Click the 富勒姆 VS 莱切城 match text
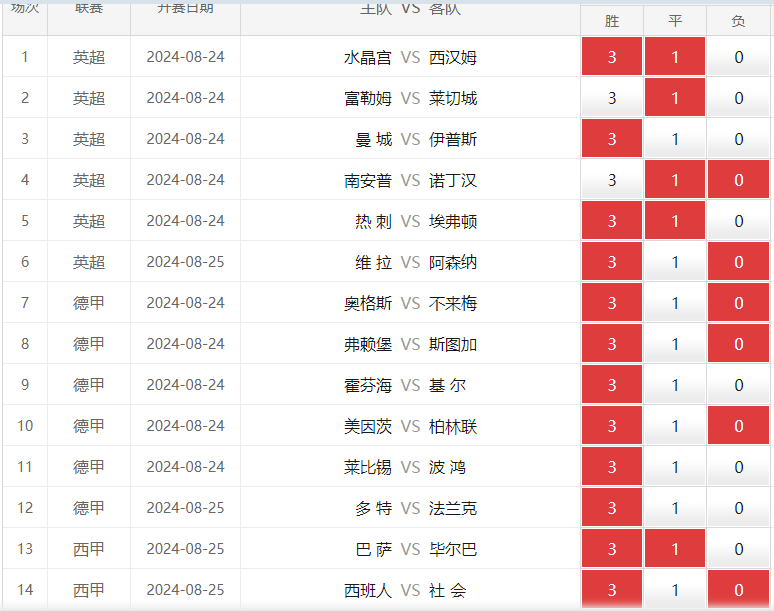The height and width of the screenshot is (611, 774). point(410,98)
